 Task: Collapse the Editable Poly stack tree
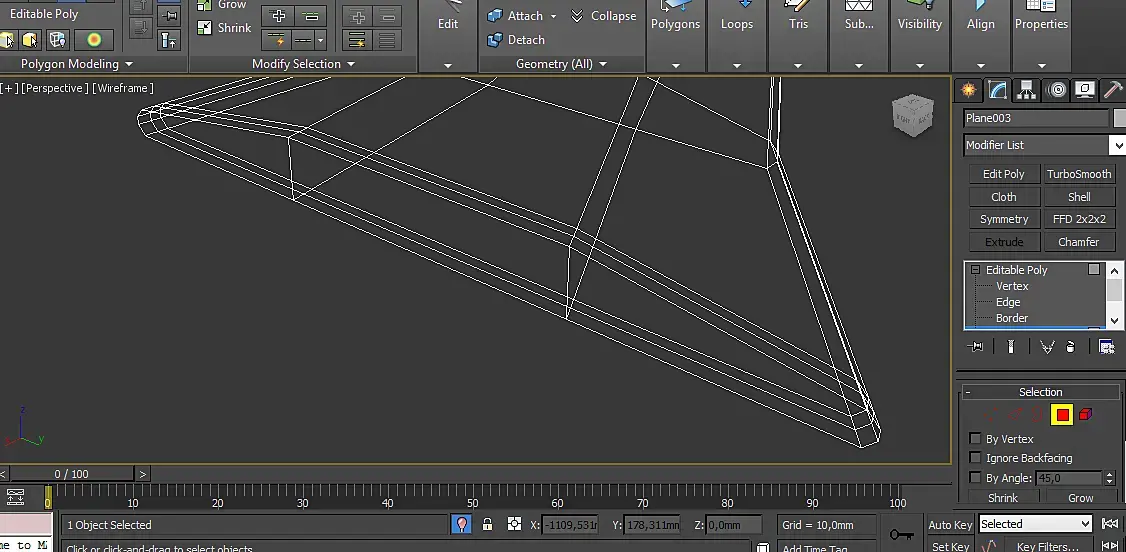(975, 270)
